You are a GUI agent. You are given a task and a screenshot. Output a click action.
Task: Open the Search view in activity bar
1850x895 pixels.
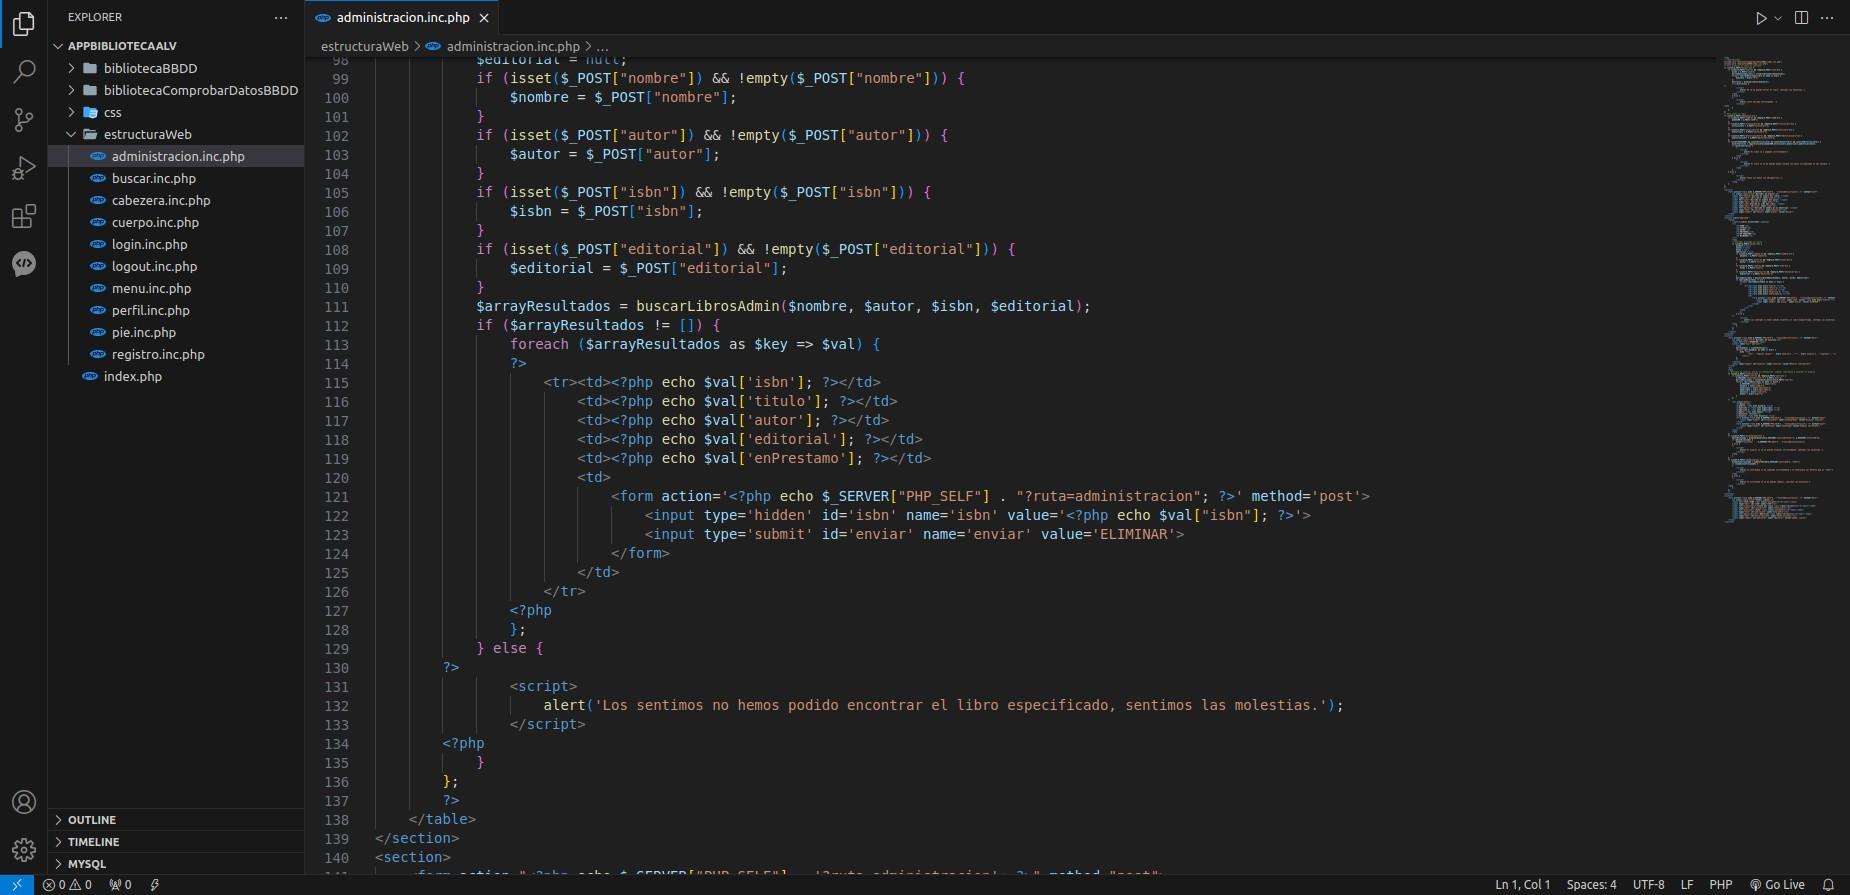click(24, 72)
